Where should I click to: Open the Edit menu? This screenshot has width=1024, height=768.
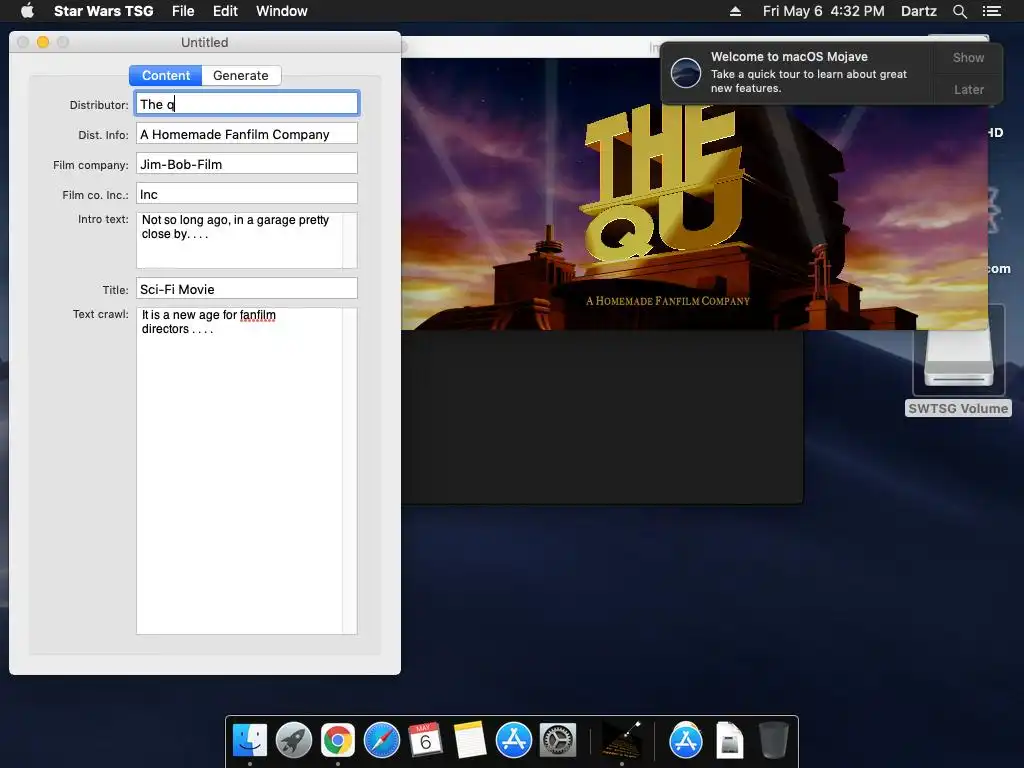point(225,11)
